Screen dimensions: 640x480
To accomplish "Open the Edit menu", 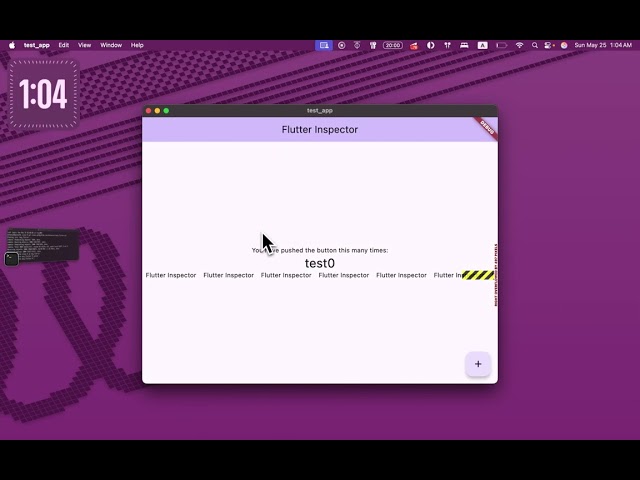I will click(64, 45).
